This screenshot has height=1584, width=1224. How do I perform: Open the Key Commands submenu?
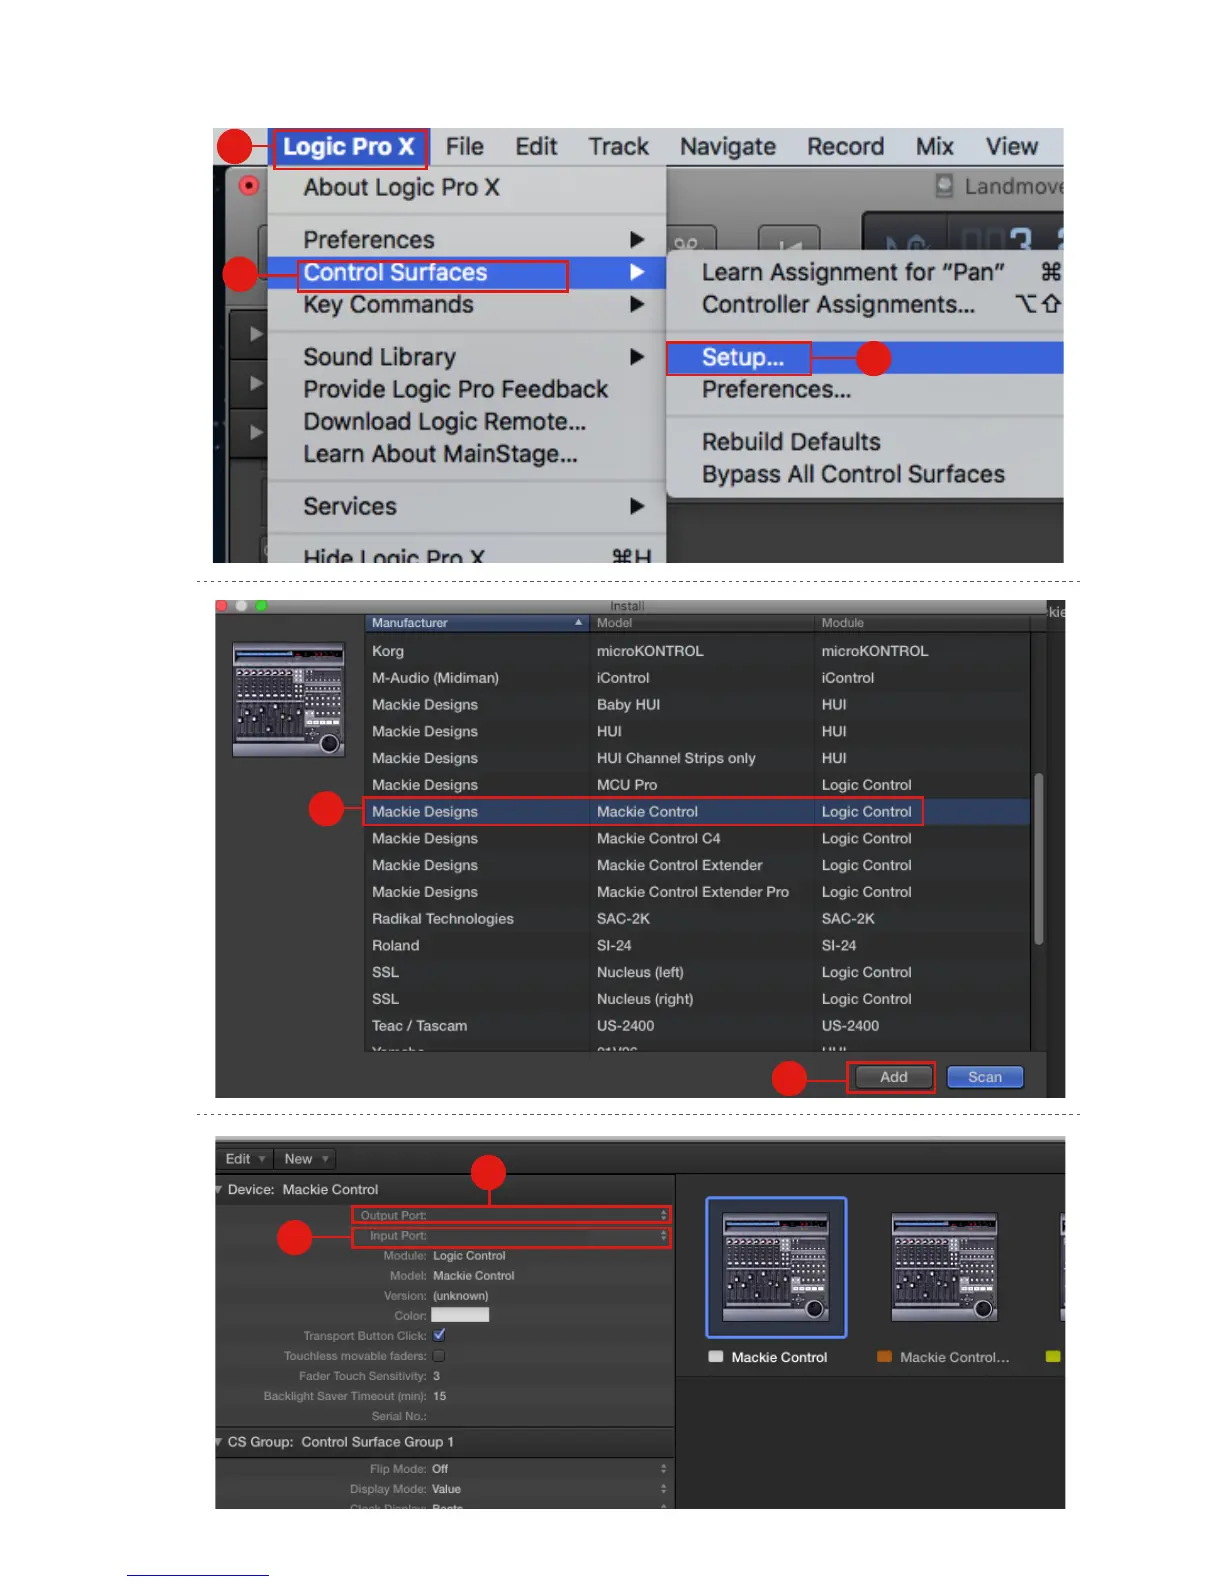pos(466,305)
